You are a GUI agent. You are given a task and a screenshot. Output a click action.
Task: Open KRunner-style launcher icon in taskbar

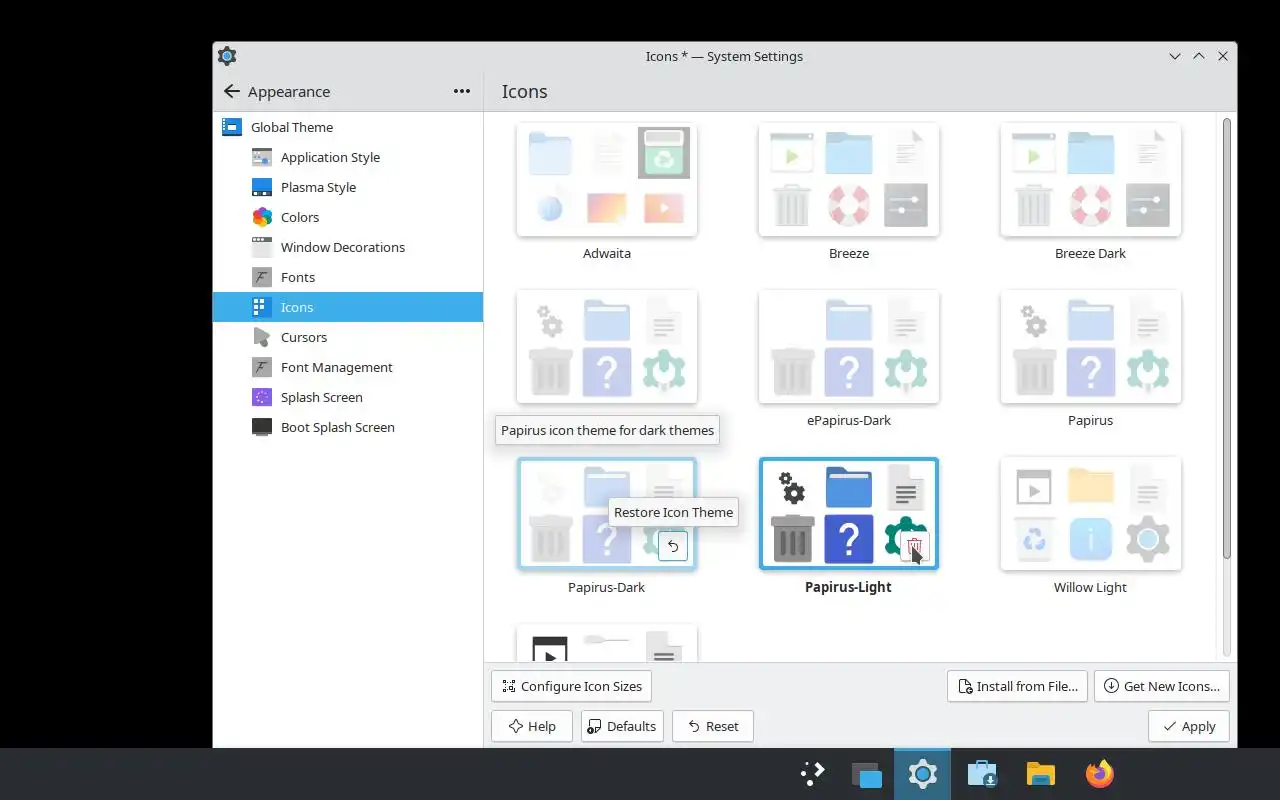click(812, 774)
